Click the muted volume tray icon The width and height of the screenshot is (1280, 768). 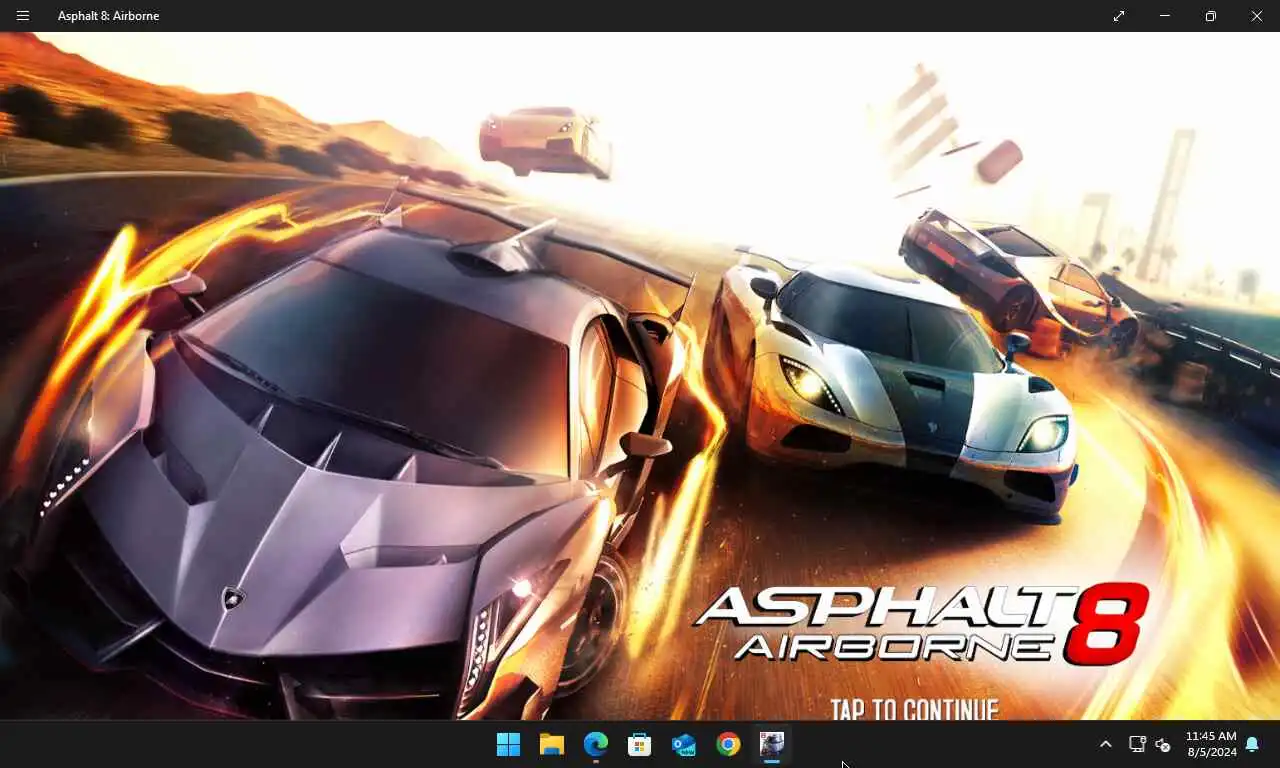(1163, 744)
